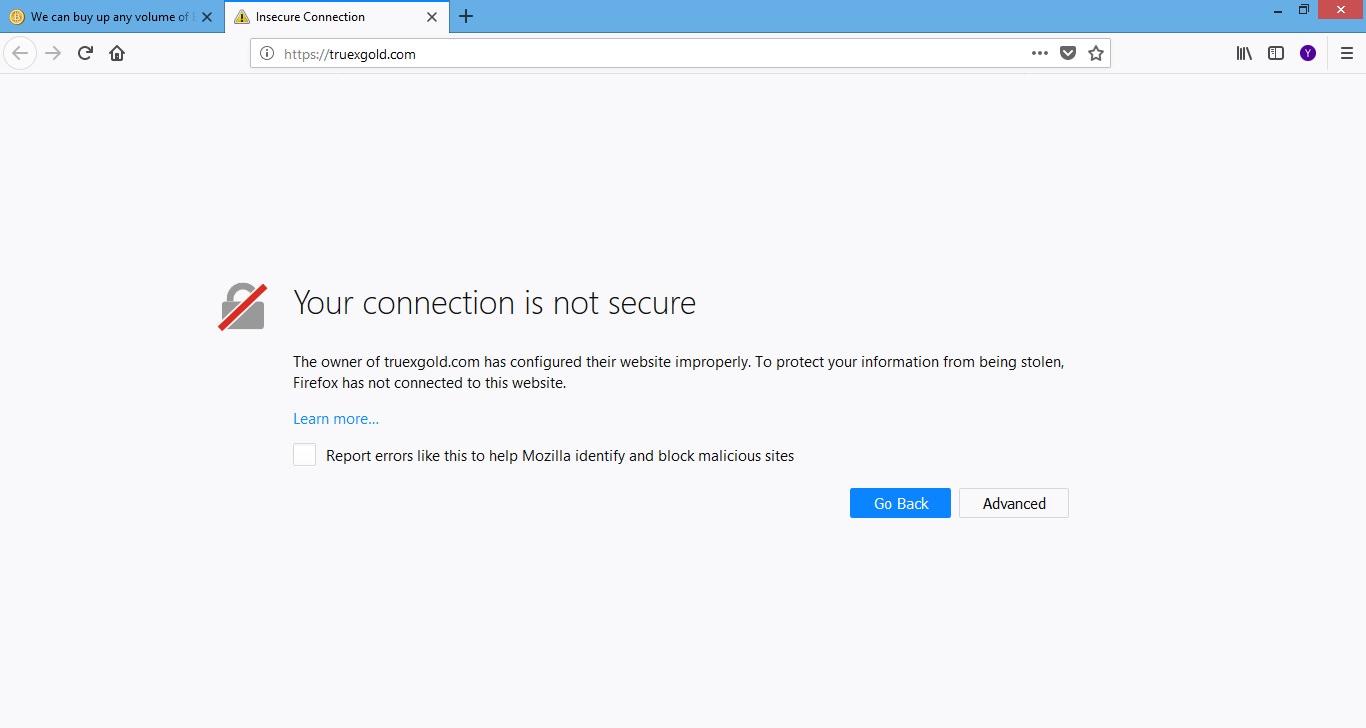Close the Insecure Connection tab
This screenshot has width=1366, height=728.
[432, 17]
